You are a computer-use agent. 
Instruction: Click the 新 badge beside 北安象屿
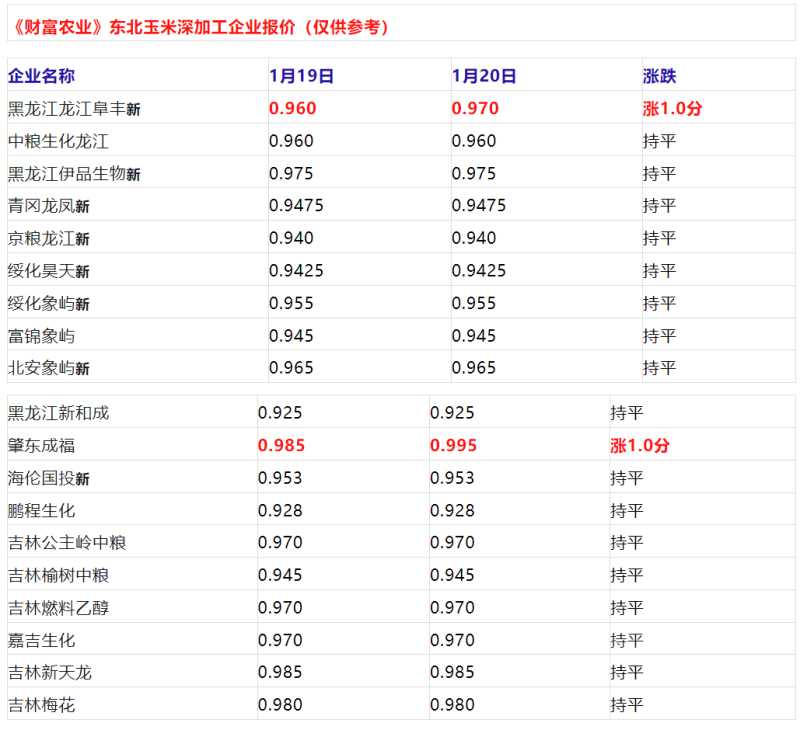(x=82, y=369)
